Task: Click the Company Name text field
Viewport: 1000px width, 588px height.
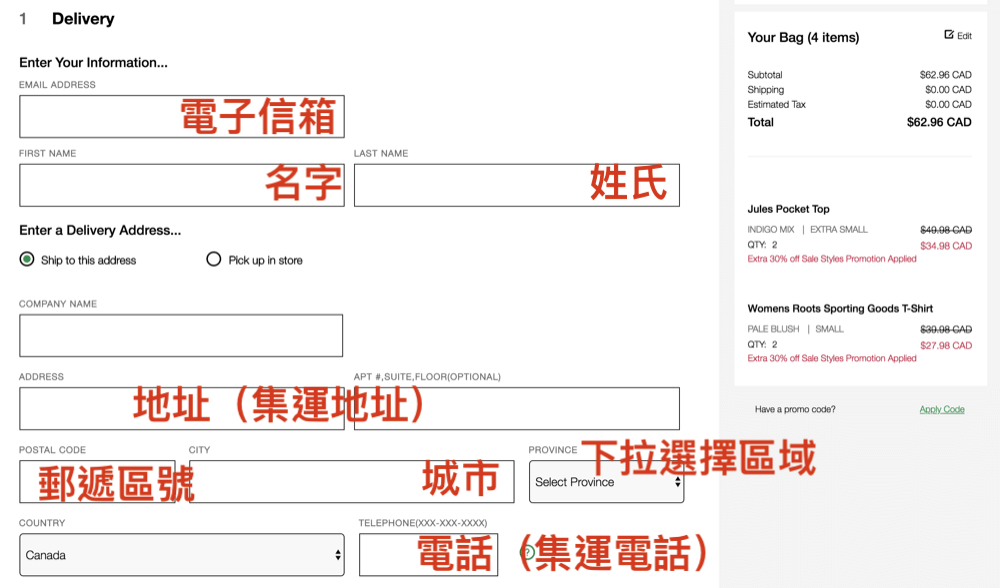Action: 181,336
